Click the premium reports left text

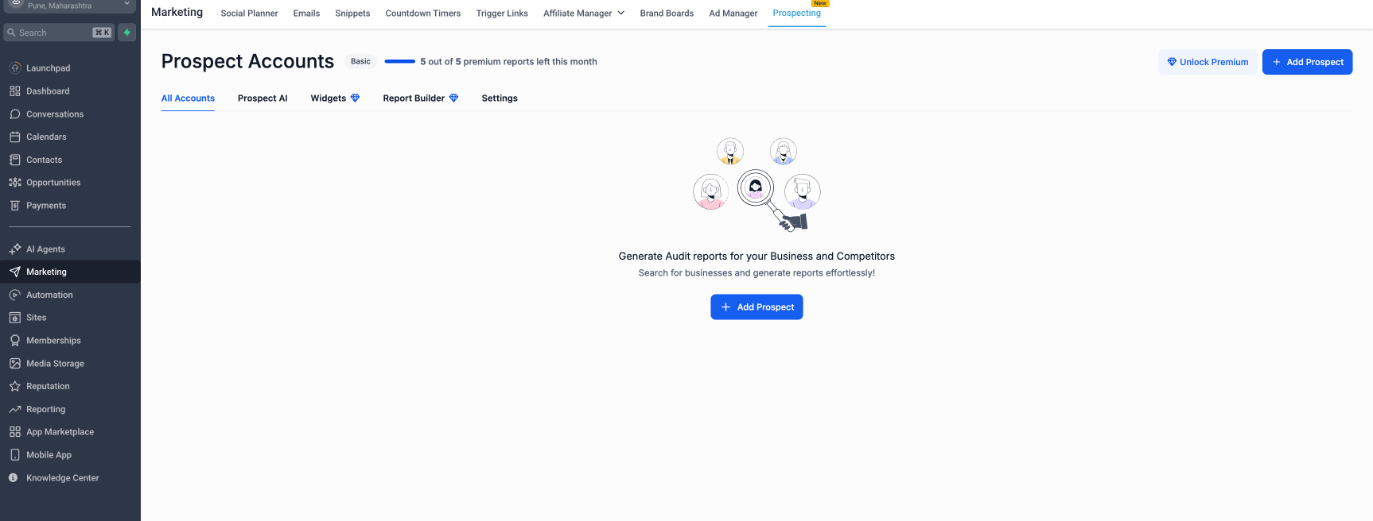tap(508, 62)
